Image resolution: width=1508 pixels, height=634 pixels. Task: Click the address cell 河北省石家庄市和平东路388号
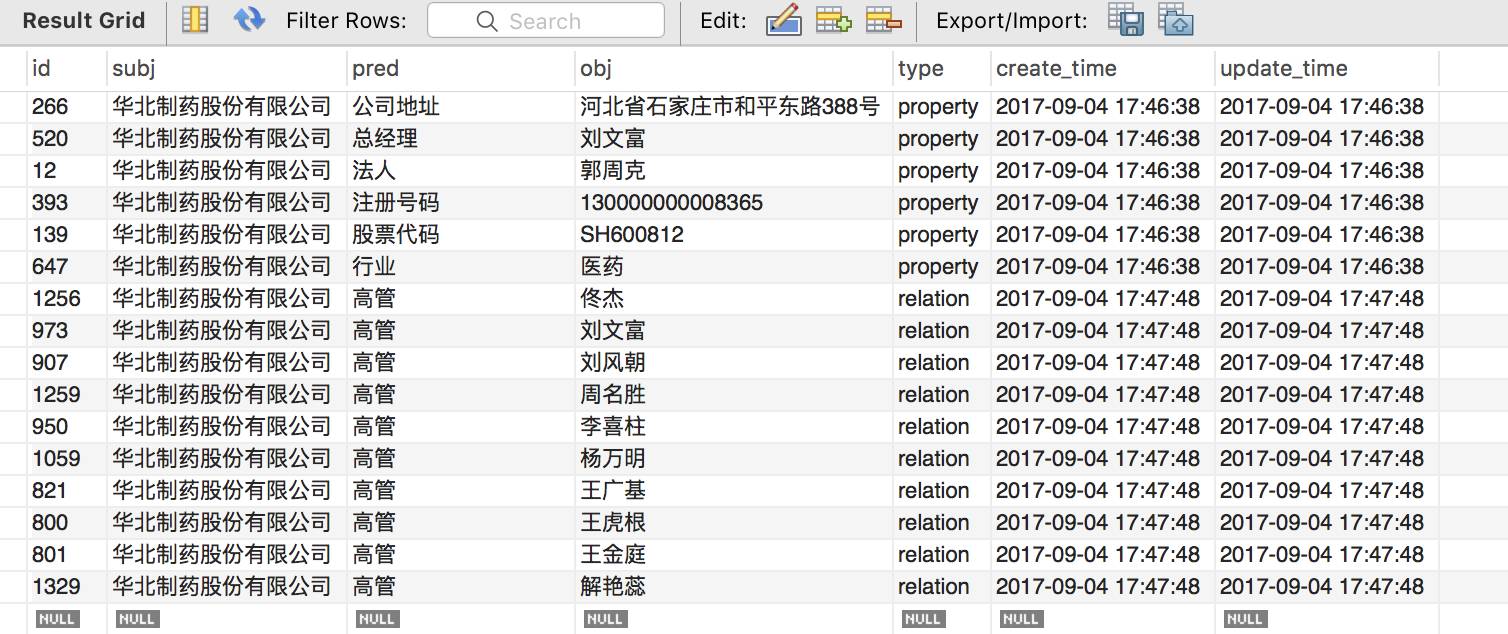(734, 107)
